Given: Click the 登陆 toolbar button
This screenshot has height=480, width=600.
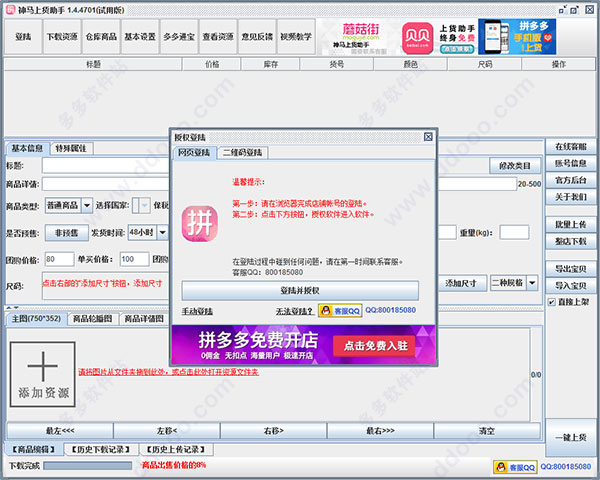Looking at the screenshot, I should pos(23,37).
